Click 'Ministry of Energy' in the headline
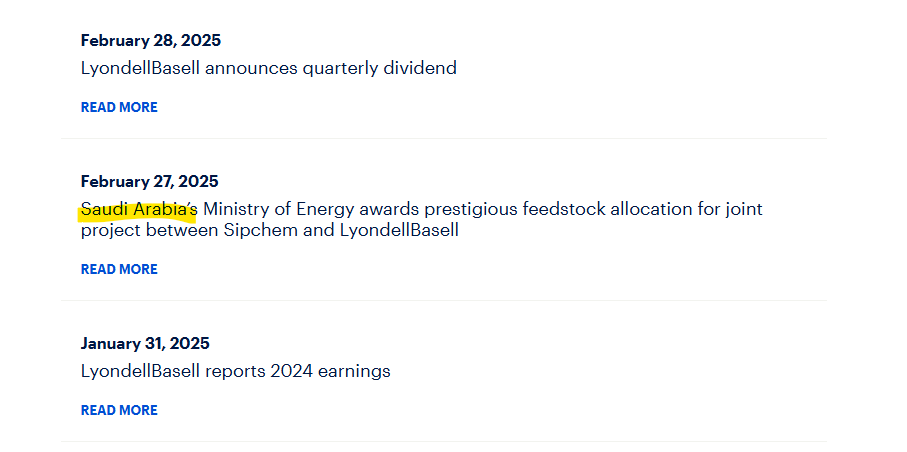 point(276,209)
